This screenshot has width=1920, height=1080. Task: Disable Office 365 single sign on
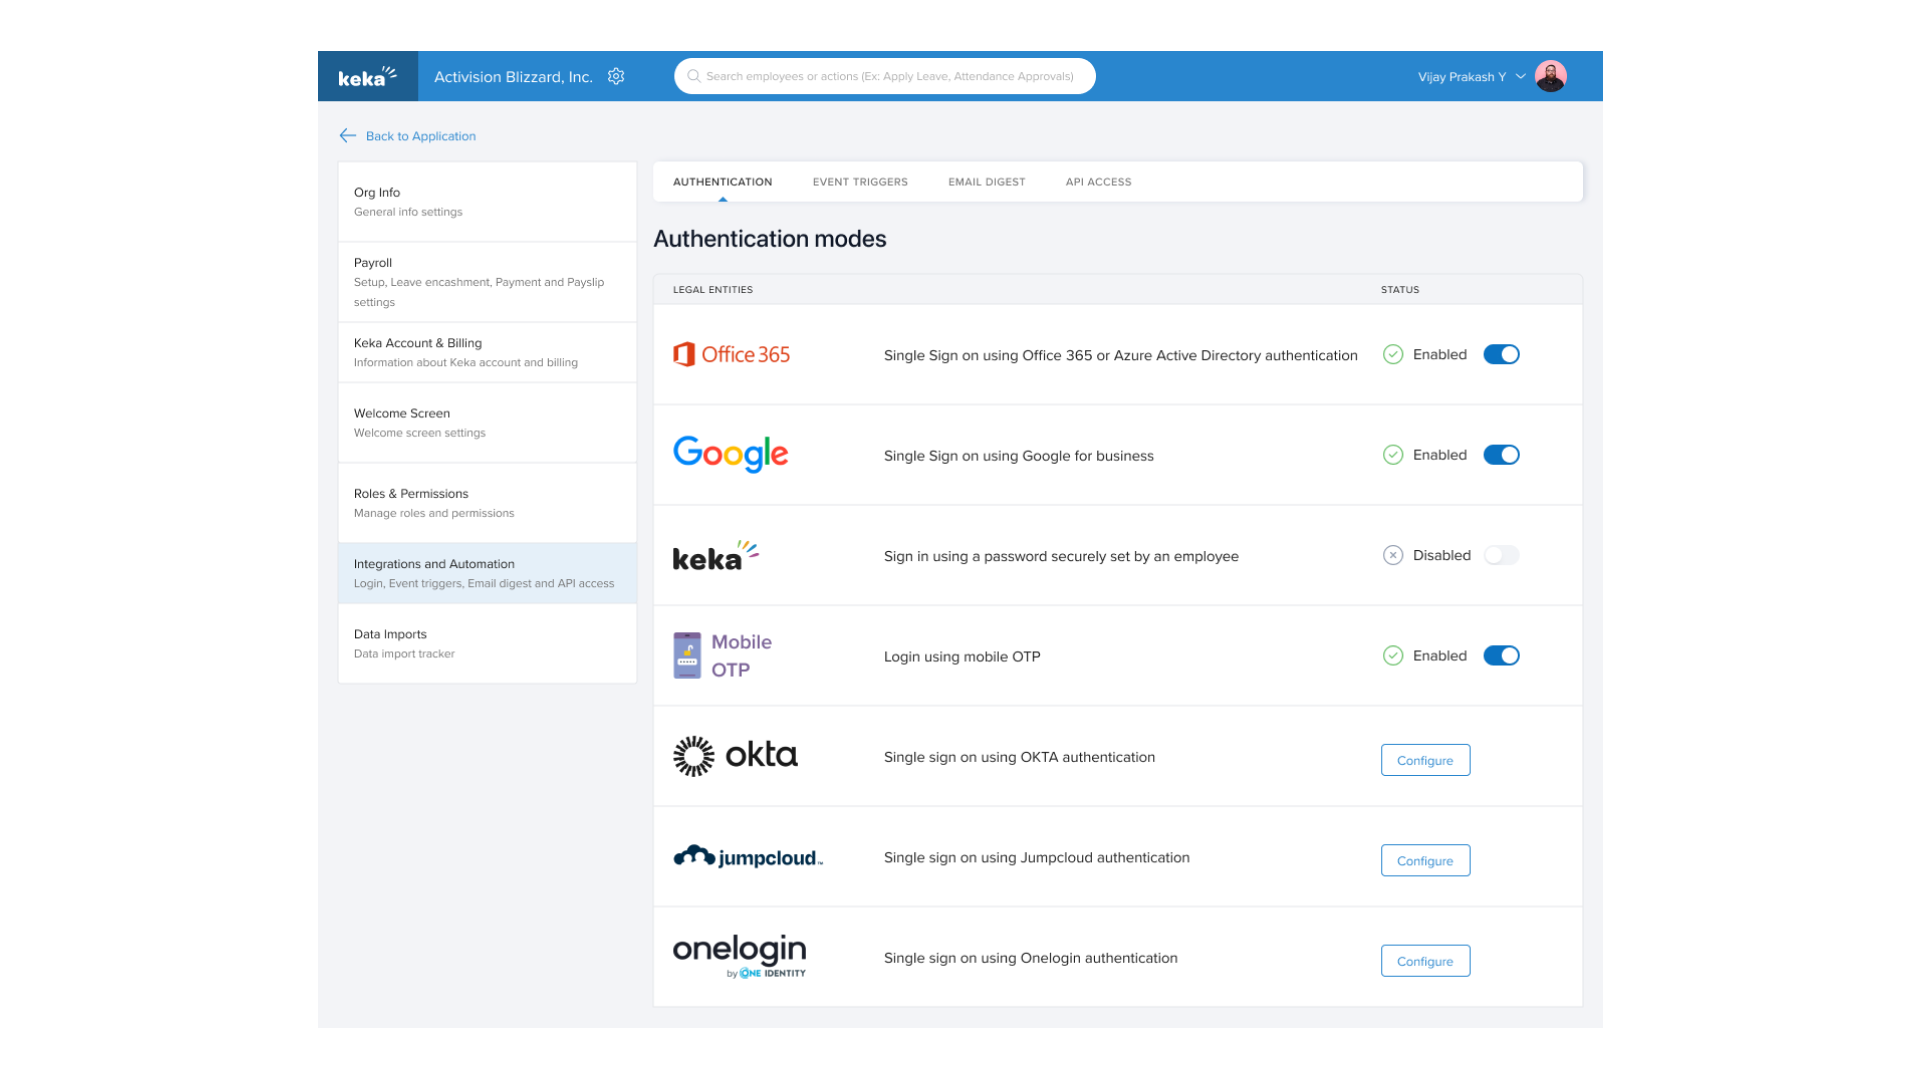[x=1501, y=354]
